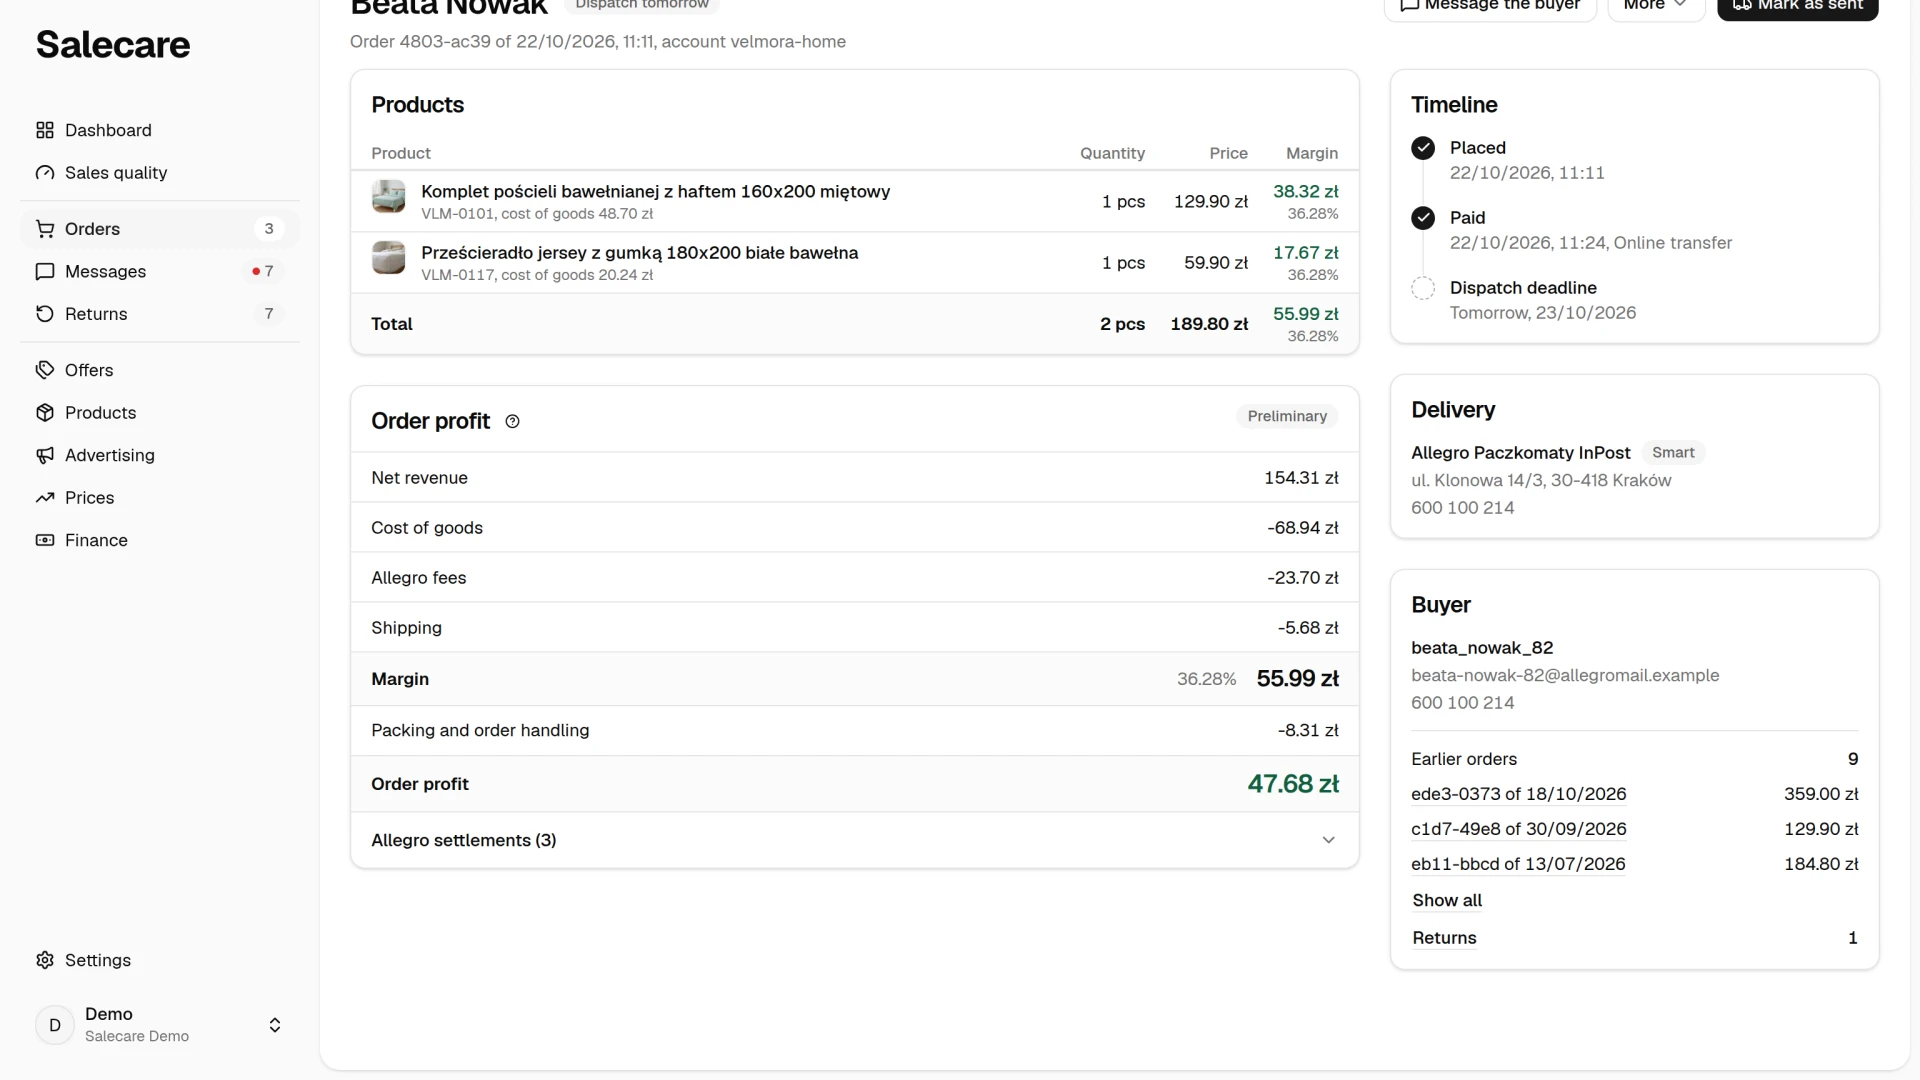Click Show all earlier orders link
Viewport: 1920px width, 1080px height.
(1447, 900)
